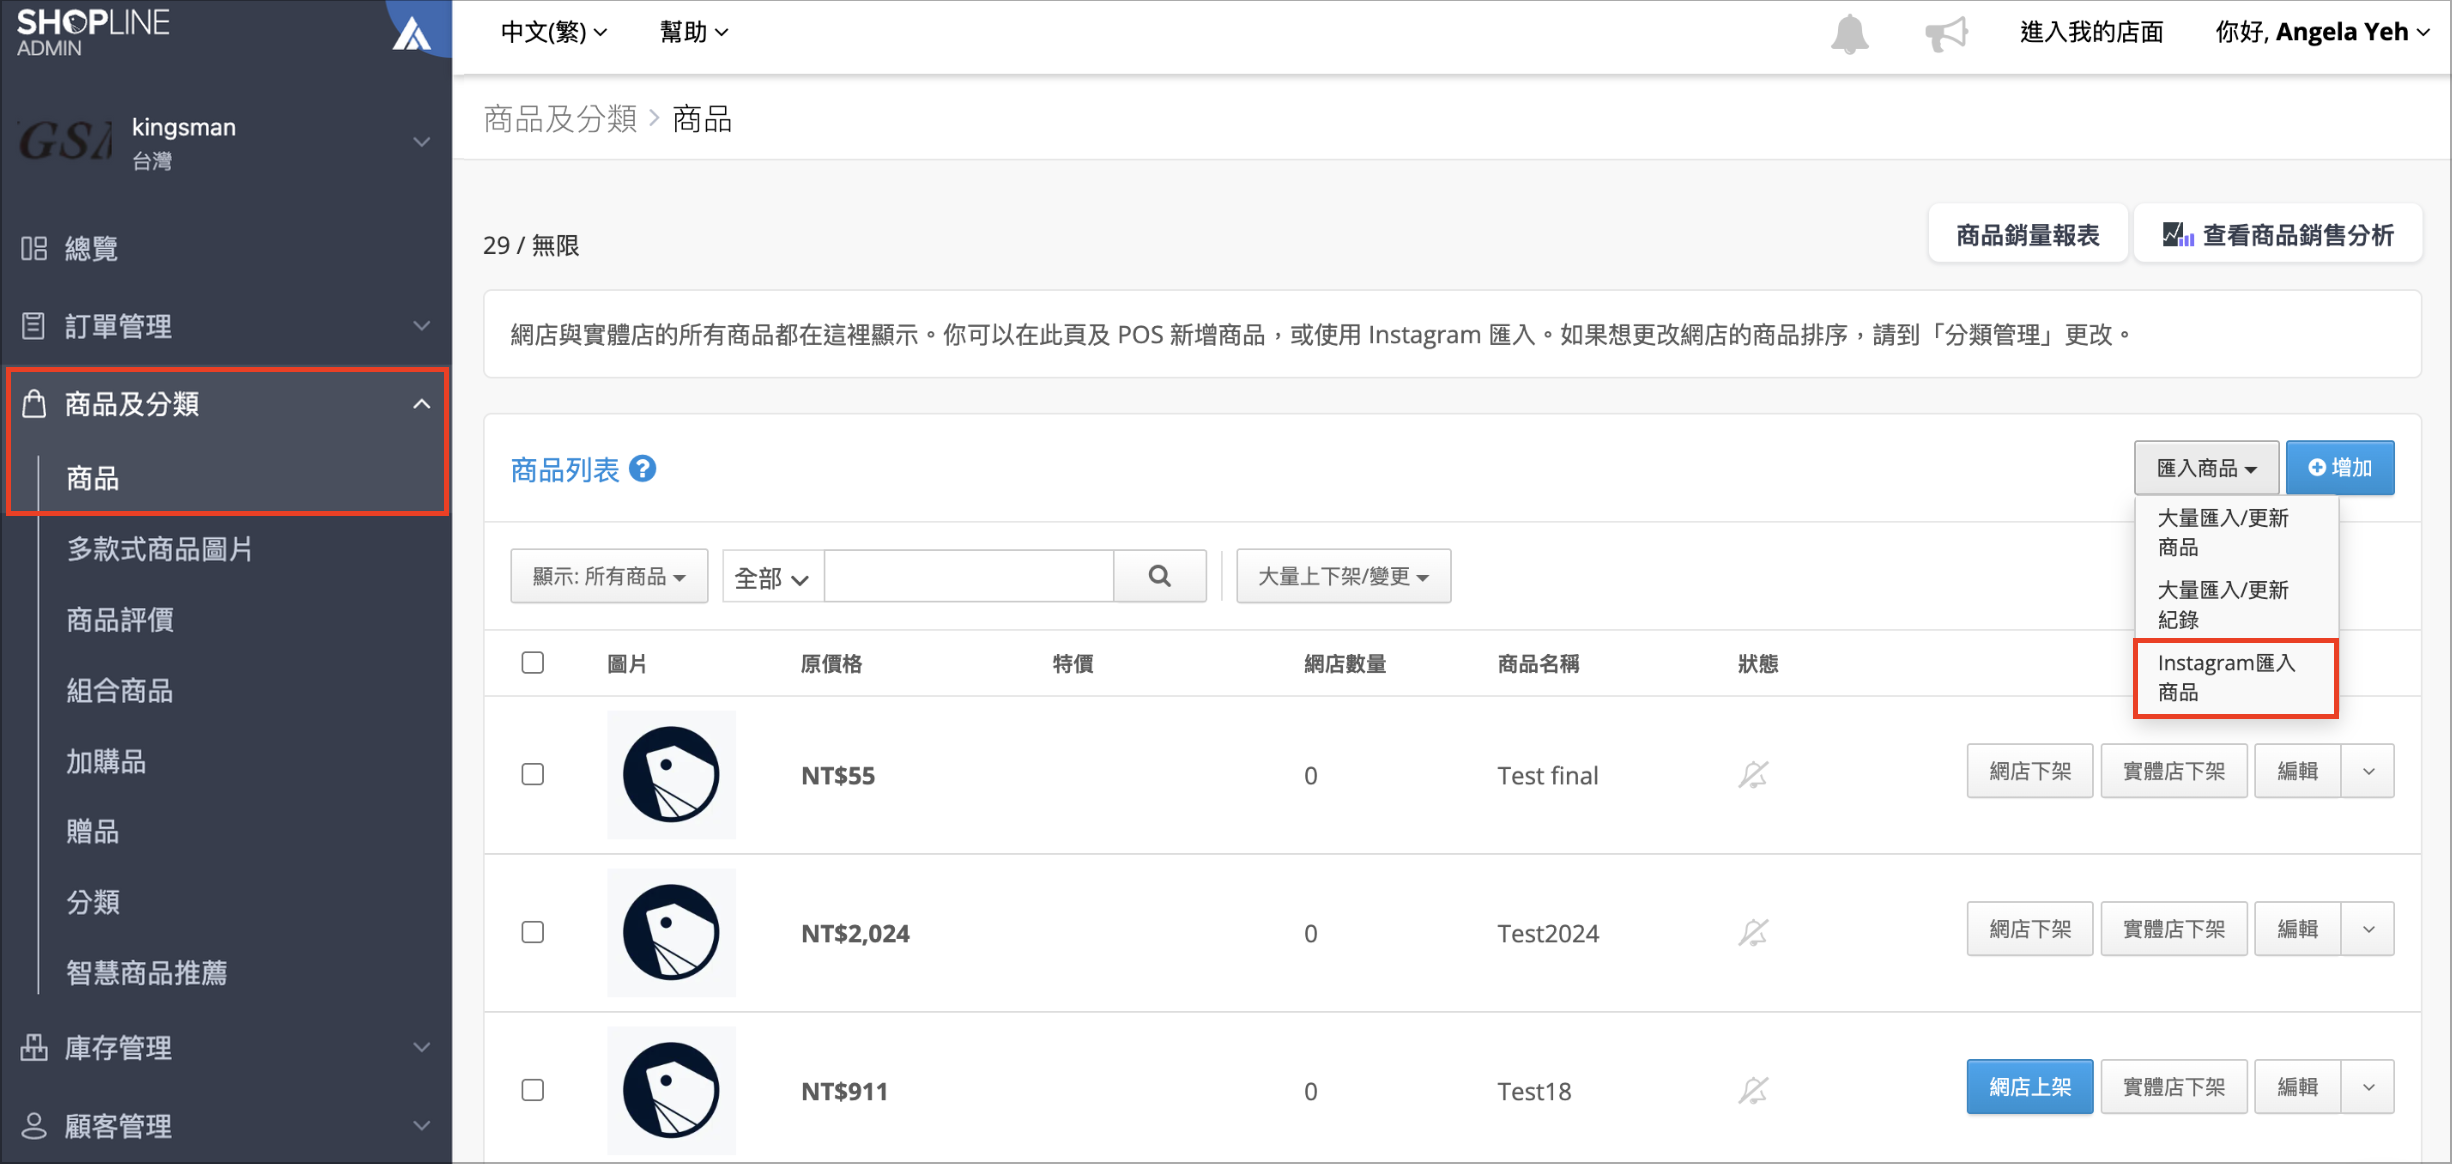Image resolution: width=2452 pixels, height=1164 pixels.
Task: Click the product thumbnail for Test2024
Action: 671,932
